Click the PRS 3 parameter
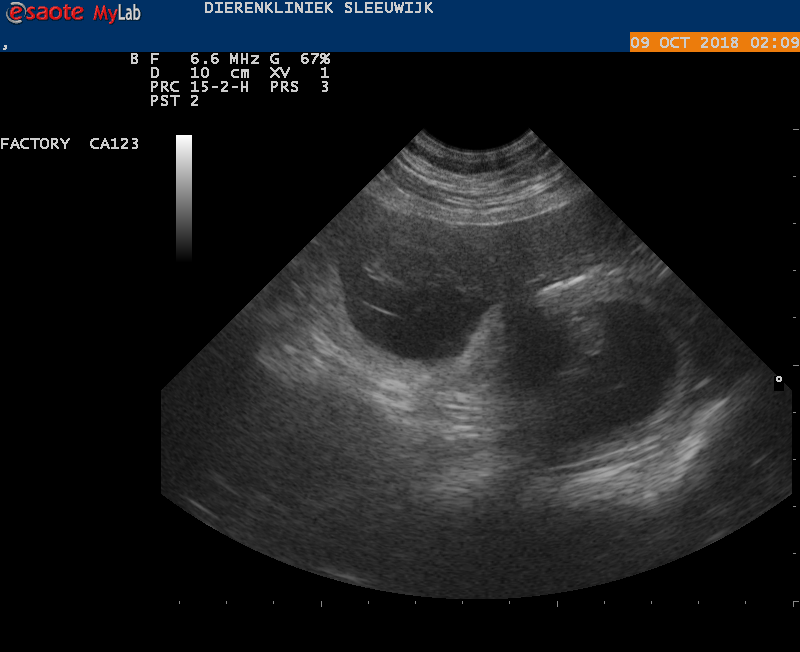The width and height of the screenshot is (800, 652). (x=299, y=87)
